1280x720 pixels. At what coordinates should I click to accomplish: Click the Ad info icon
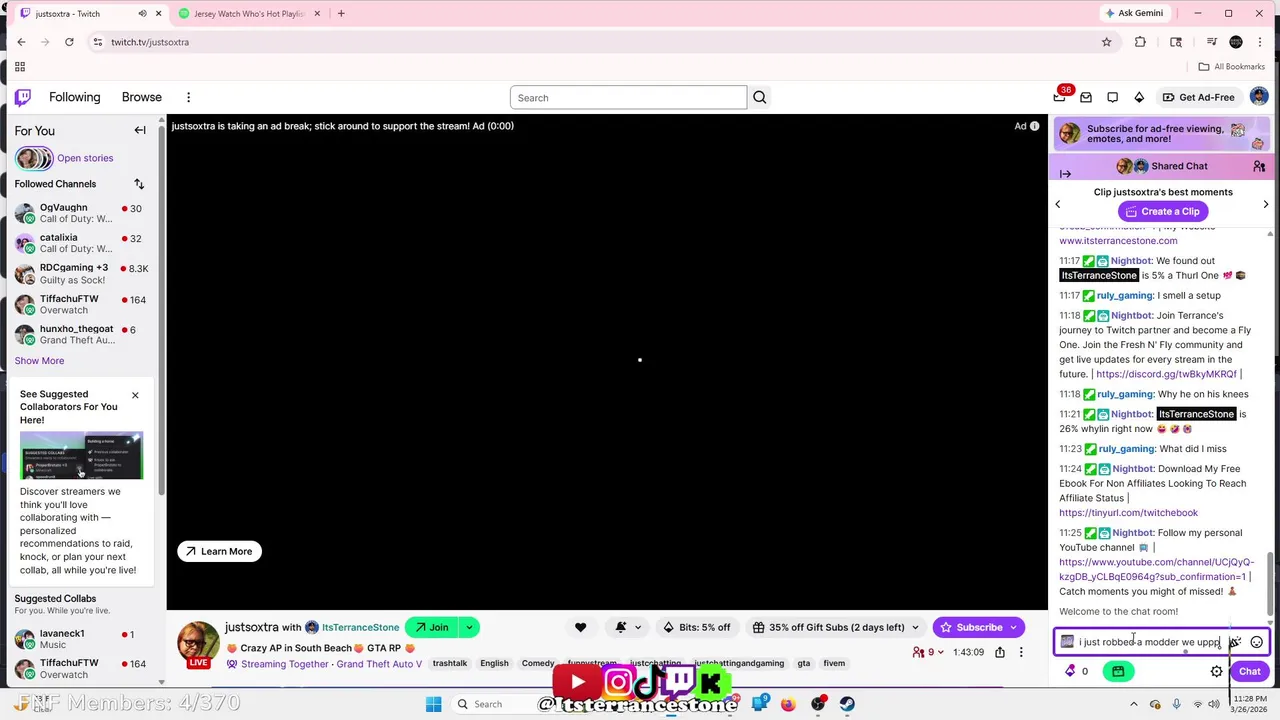(1034, 126)
